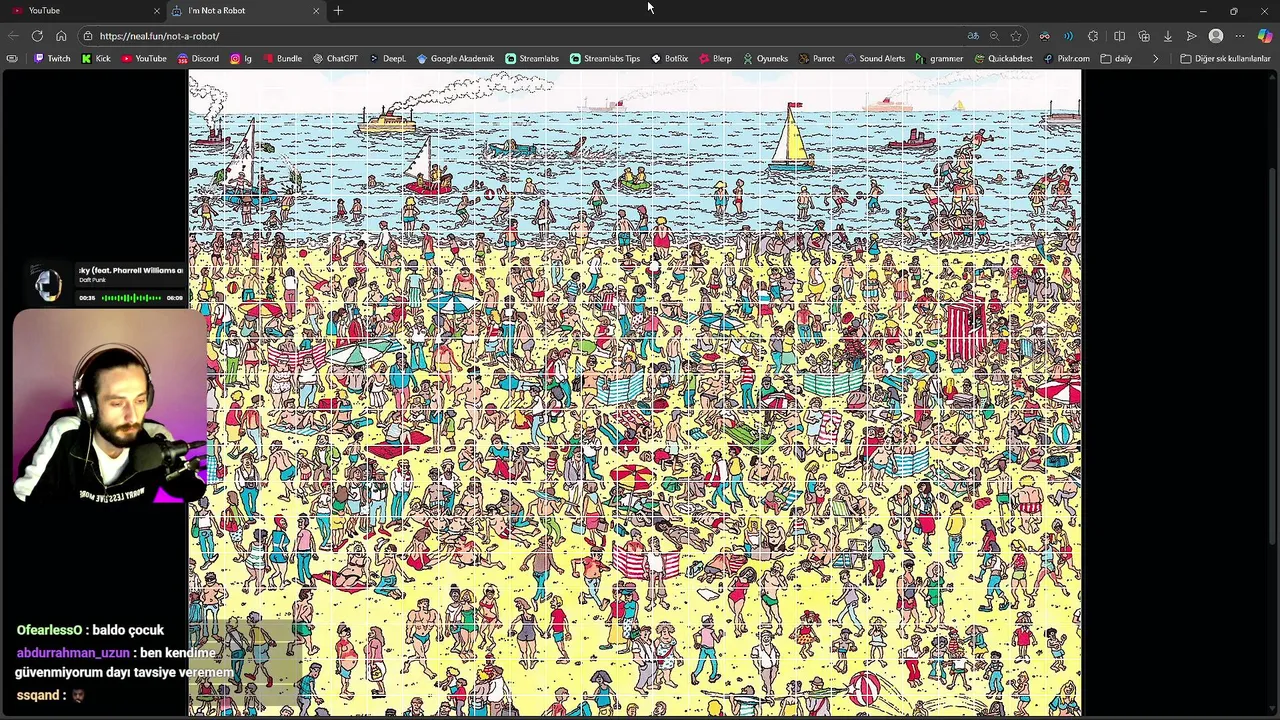Open the Discord bookmark
Screen dimensions: 1280x720
(198, 59)
